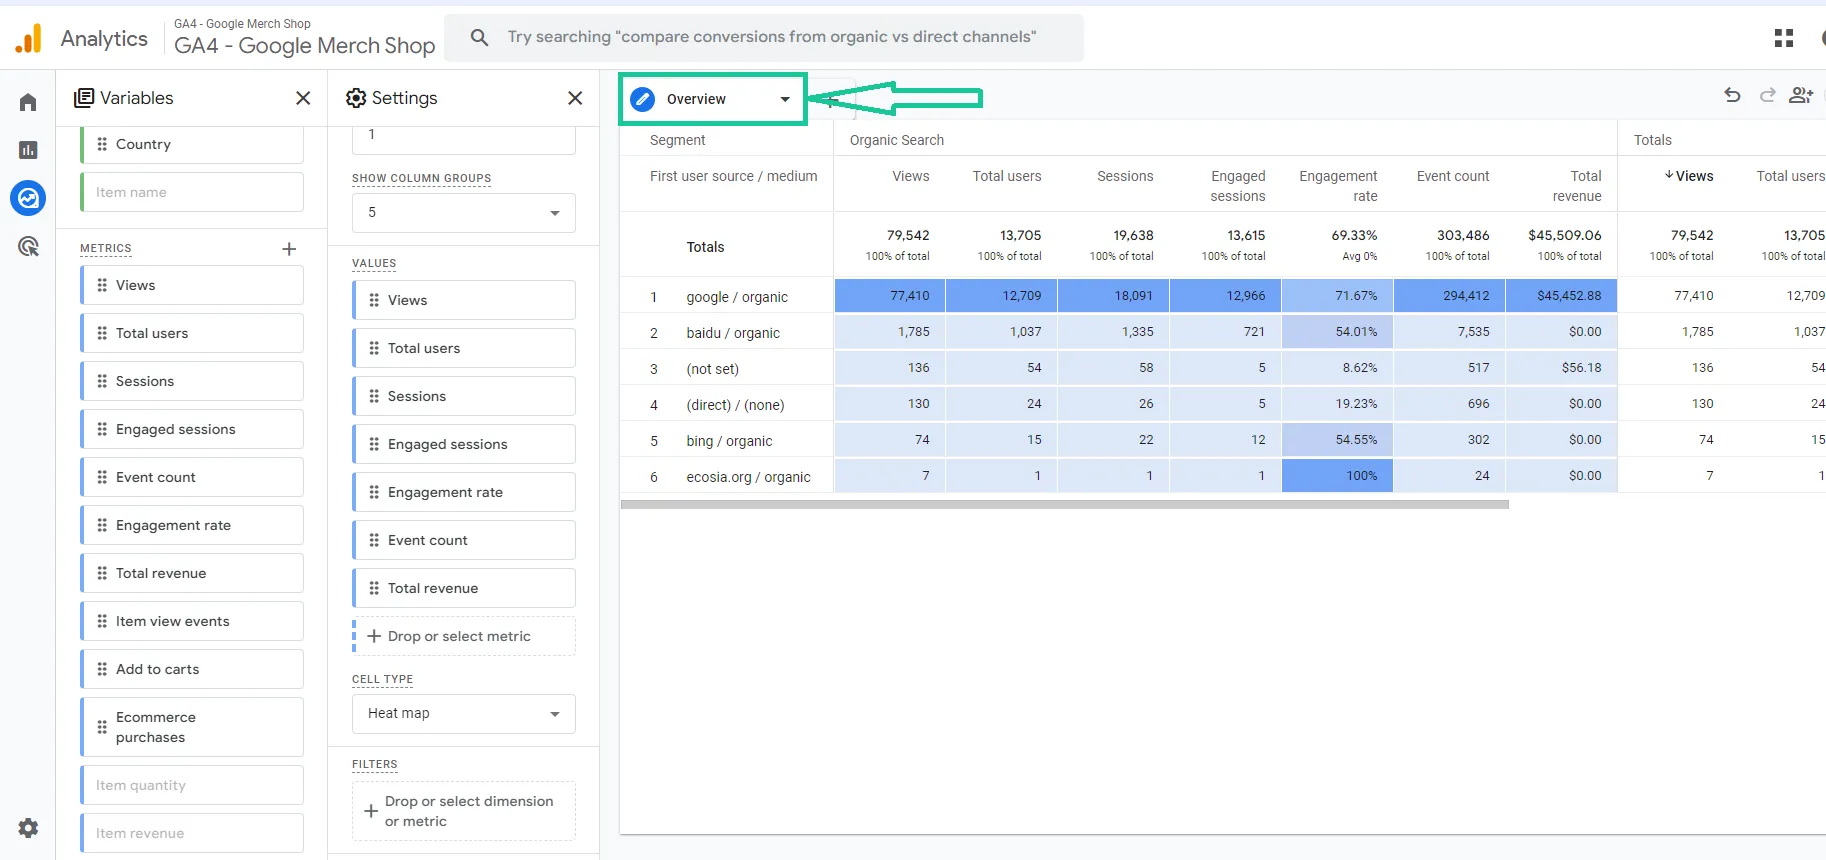Click the Share exploration users icon
The image size is (1826, 860).
1801,95
